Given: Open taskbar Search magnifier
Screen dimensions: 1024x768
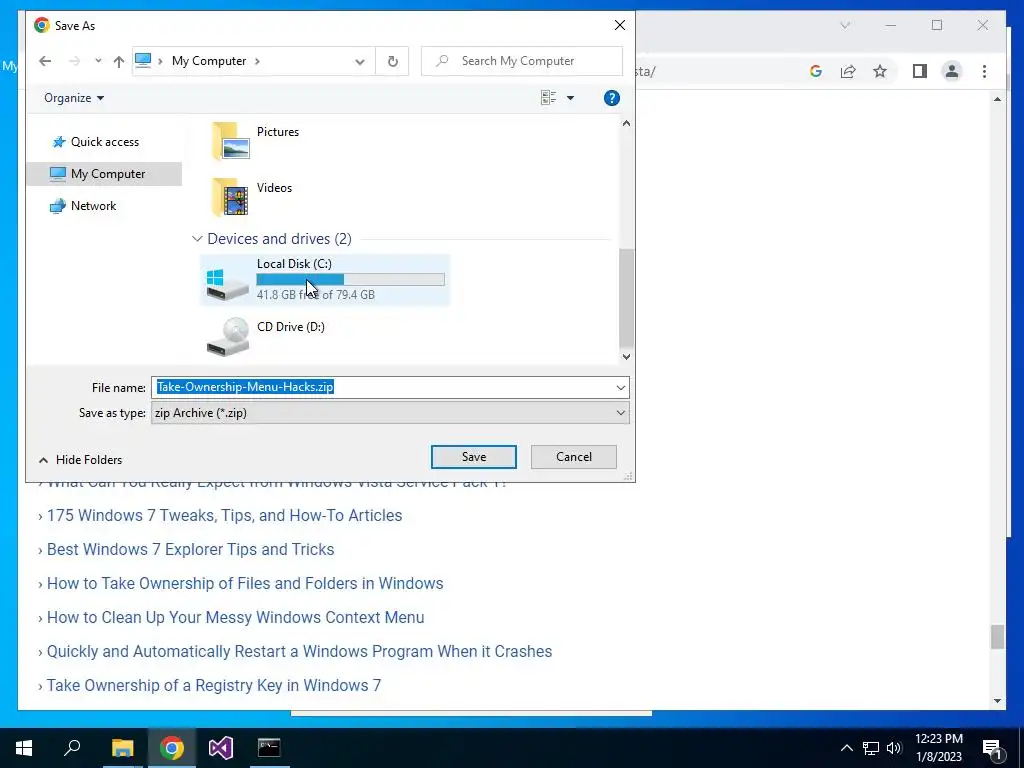Looking at the screenshot, I should [72, 748].
